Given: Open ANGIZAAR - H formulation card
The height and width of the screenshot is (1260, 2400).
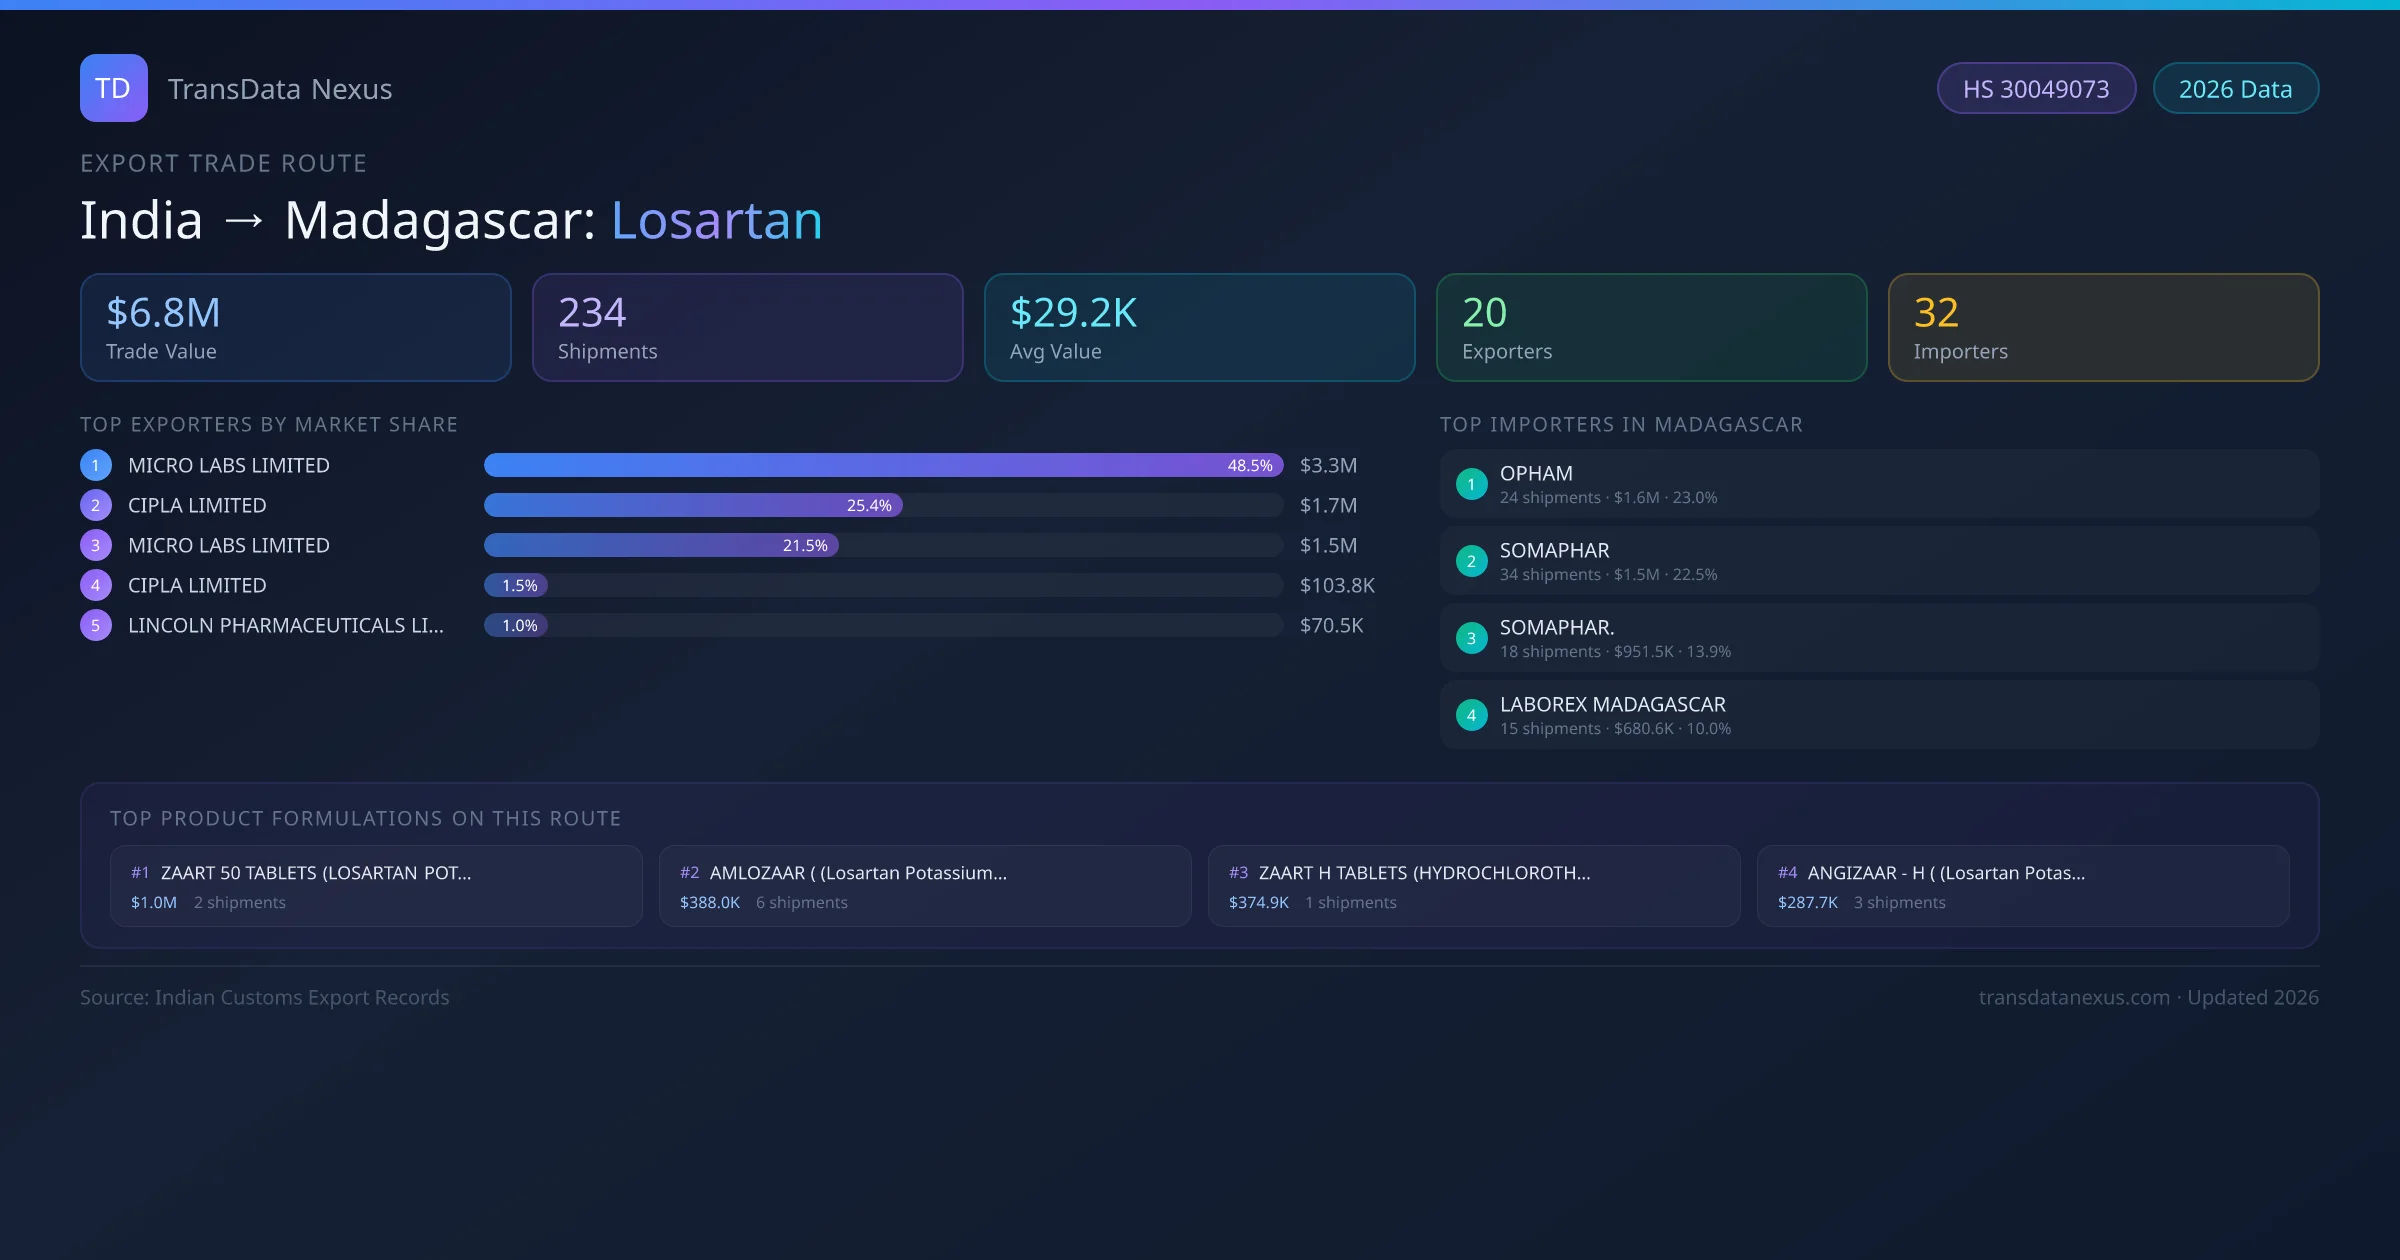Looking at the screenshot, I should coord(2022,886).
